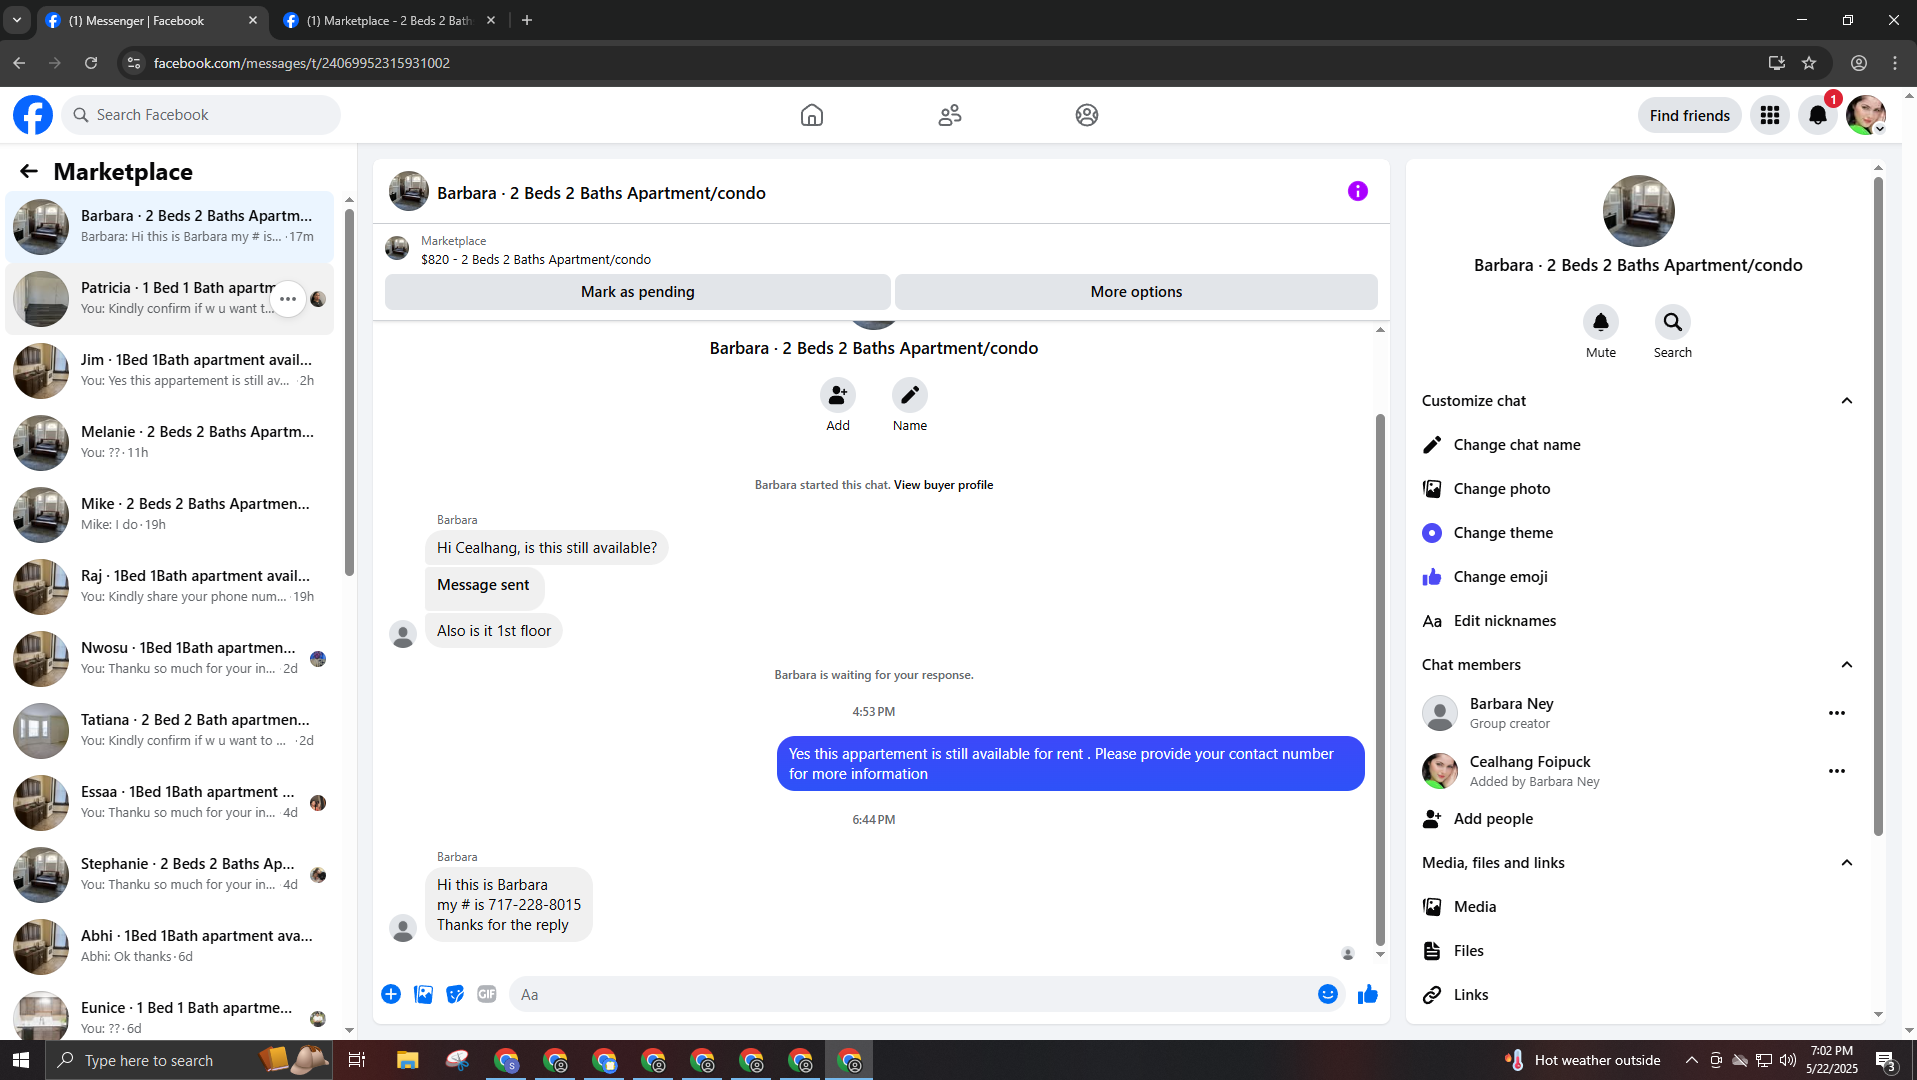Open the Mike 2 Beds 2 Baths conversation

[170, 515]
